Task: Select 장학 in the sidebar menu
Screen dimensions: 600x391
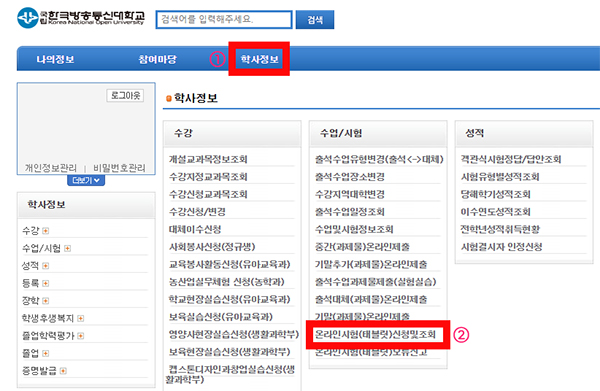Action: (x=31, y=300)
